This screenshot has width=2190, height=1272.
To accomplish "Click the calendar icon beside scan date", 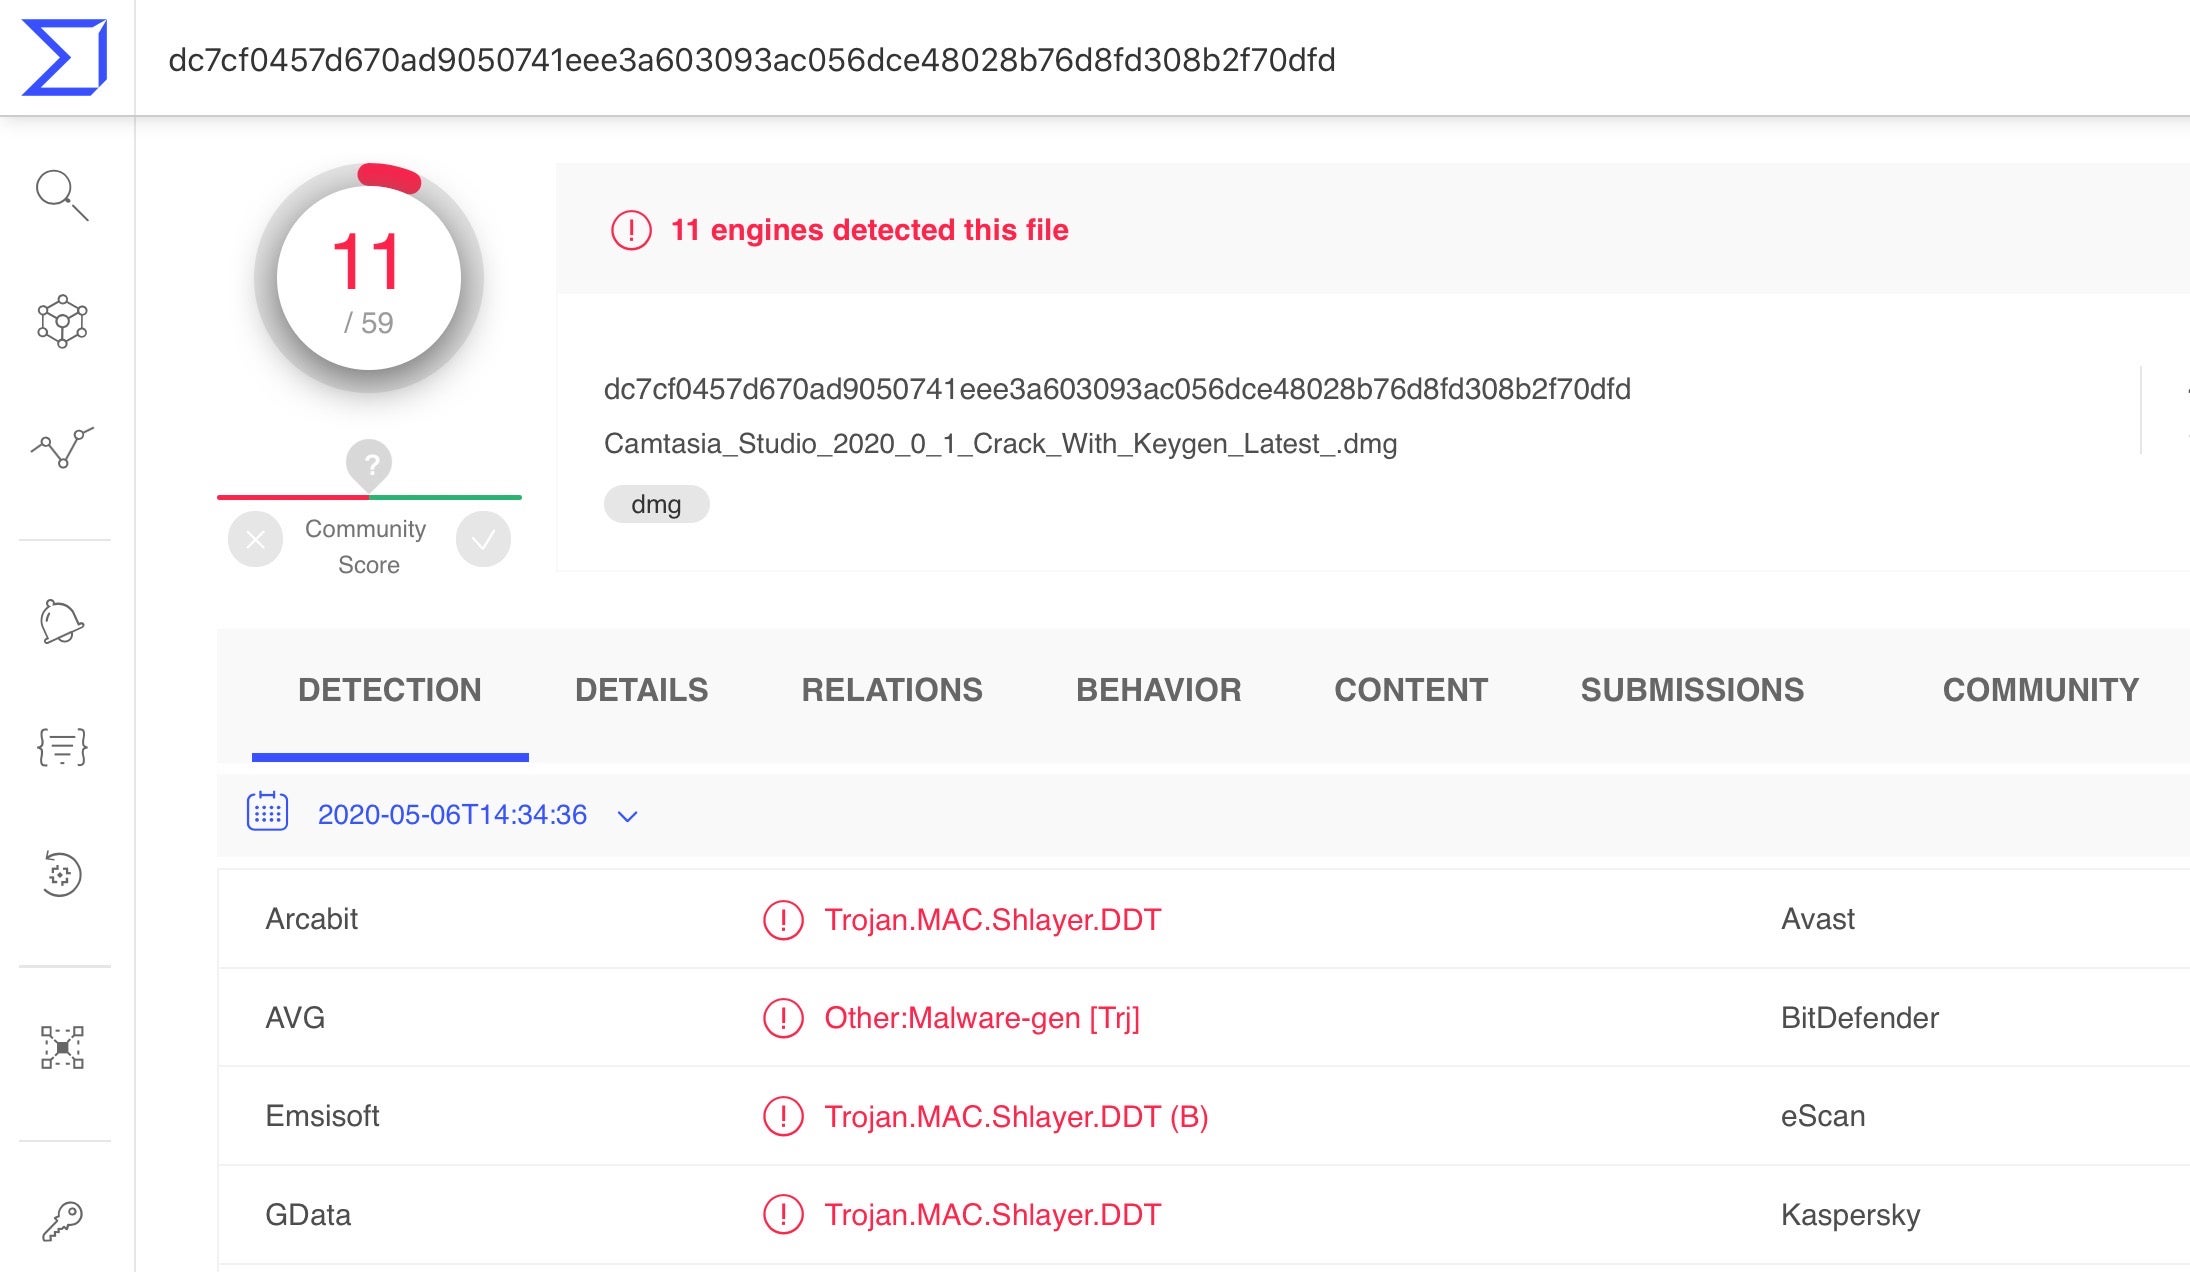I will pos(267,812).
